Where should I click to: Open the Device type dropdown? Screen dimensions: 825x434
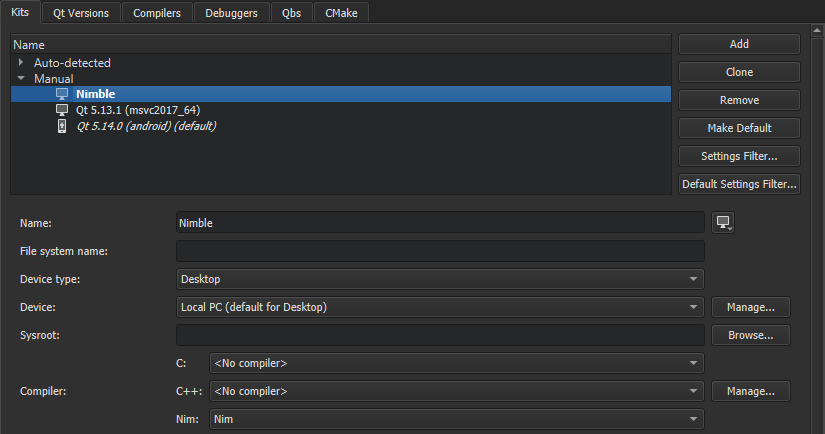click(440, 279)
